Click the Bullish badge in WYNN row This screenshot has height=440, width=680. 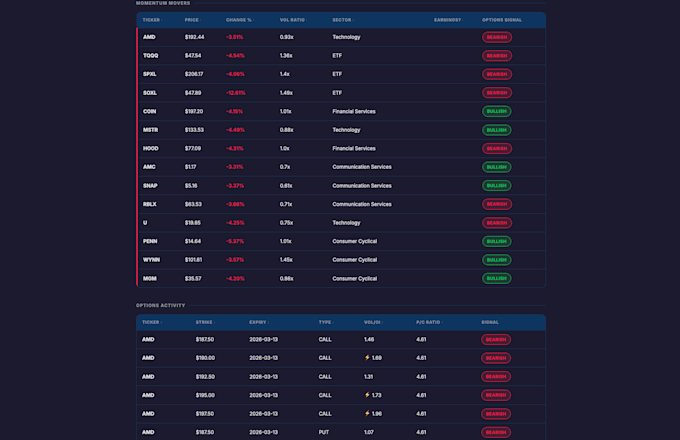[497, 260]
